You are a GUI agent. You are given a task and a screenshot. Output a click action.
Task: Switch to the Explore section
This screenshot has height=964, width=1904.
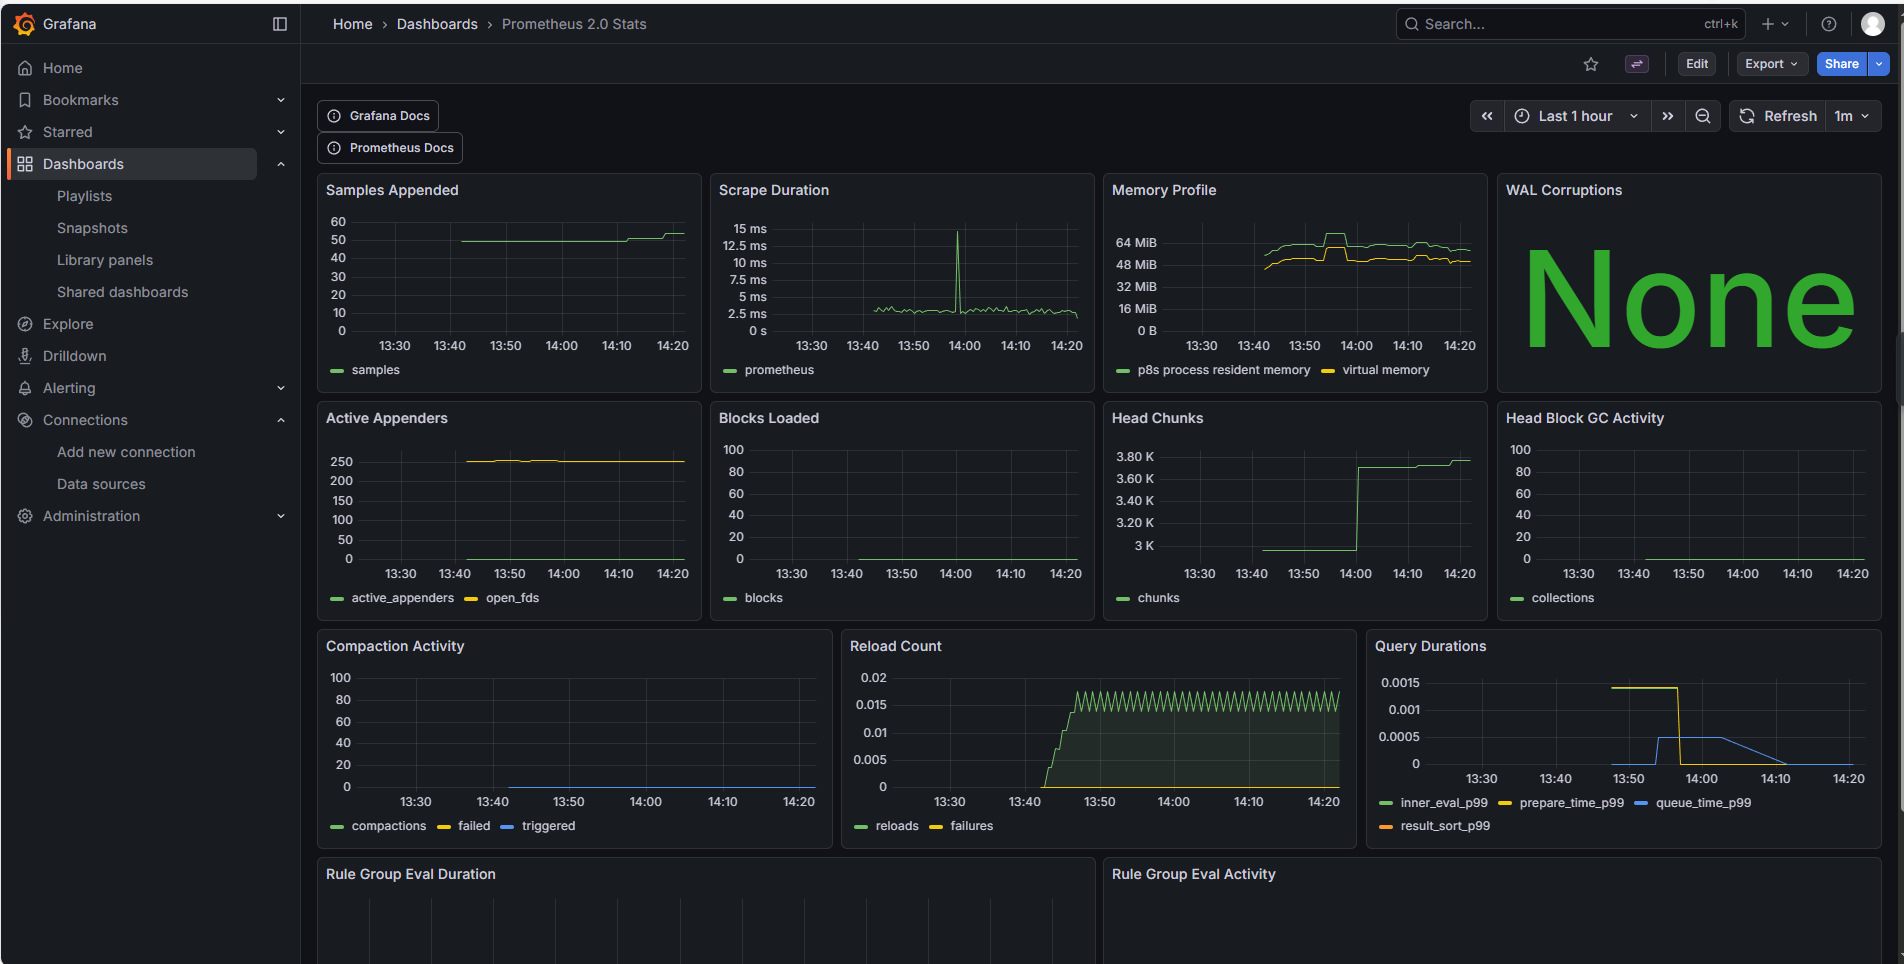pos(67,323)
